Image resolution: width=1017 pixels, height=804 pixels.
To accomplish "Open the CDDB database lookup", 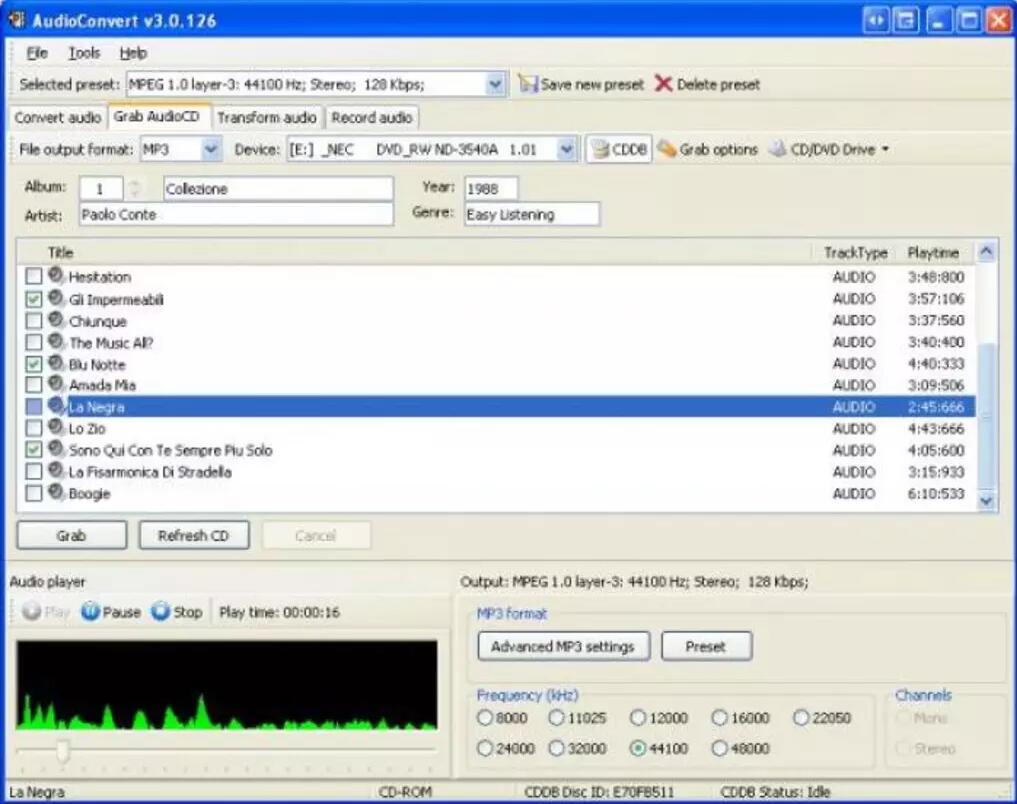I will pyautogui.click(x=619, y=150).
